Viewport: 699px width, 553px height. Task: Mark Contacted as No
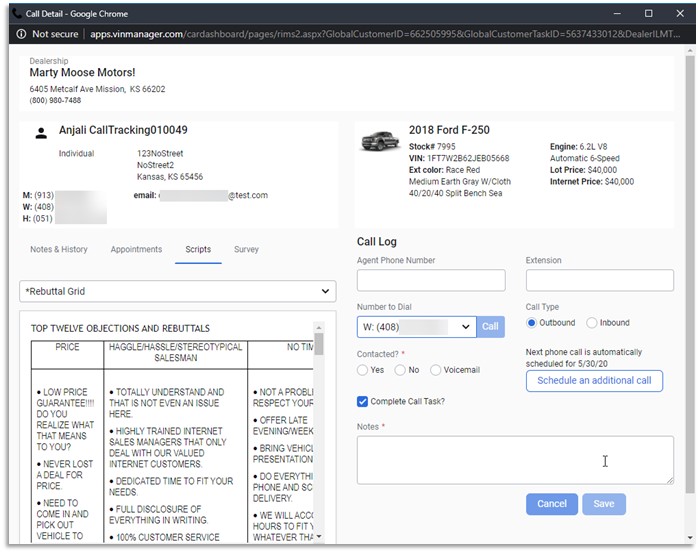(x=400, y=370)
